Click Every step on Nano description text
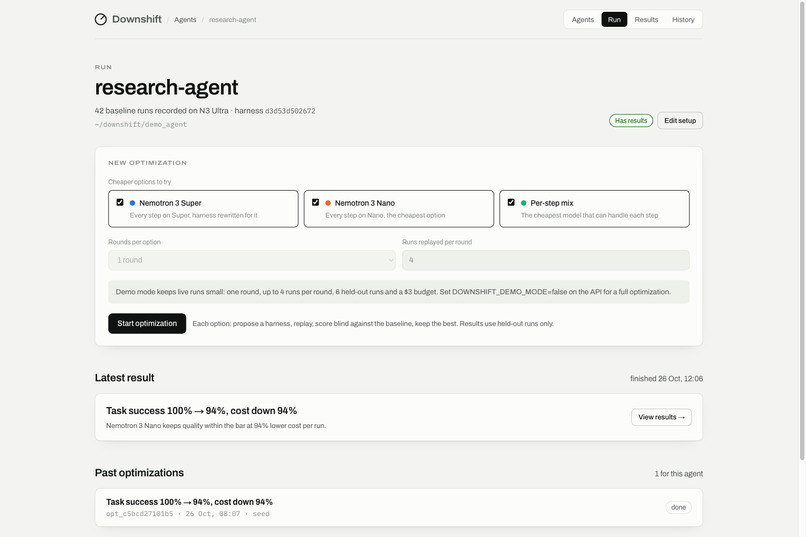 coord(385,215)
